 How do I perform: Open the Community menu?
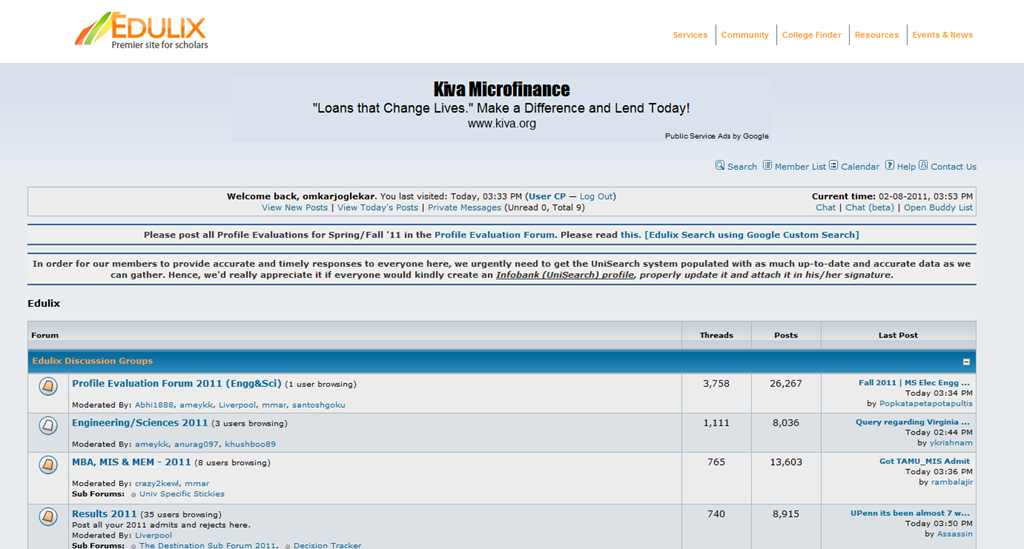744,35
